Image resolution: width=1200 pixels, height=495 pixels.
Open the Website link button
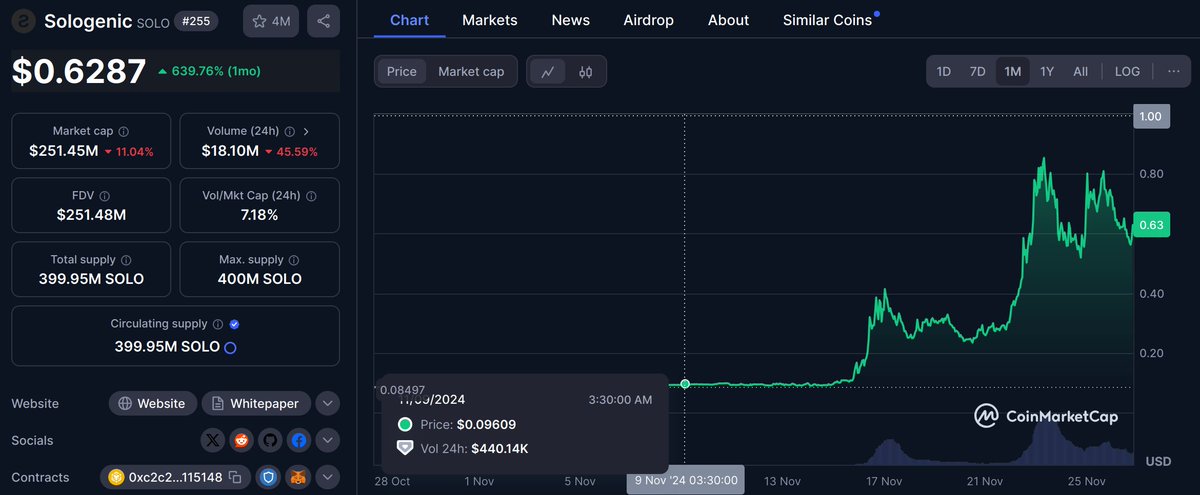pos(152,403)
